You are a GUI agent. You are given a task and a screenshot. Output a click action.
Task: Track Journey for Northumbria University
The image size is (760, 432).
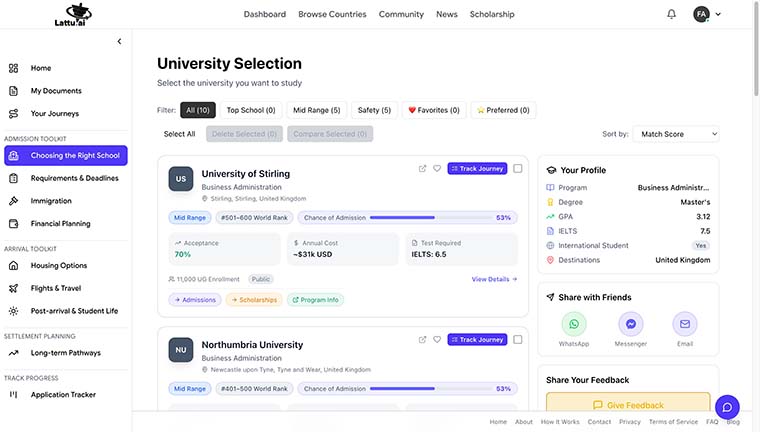477,339
